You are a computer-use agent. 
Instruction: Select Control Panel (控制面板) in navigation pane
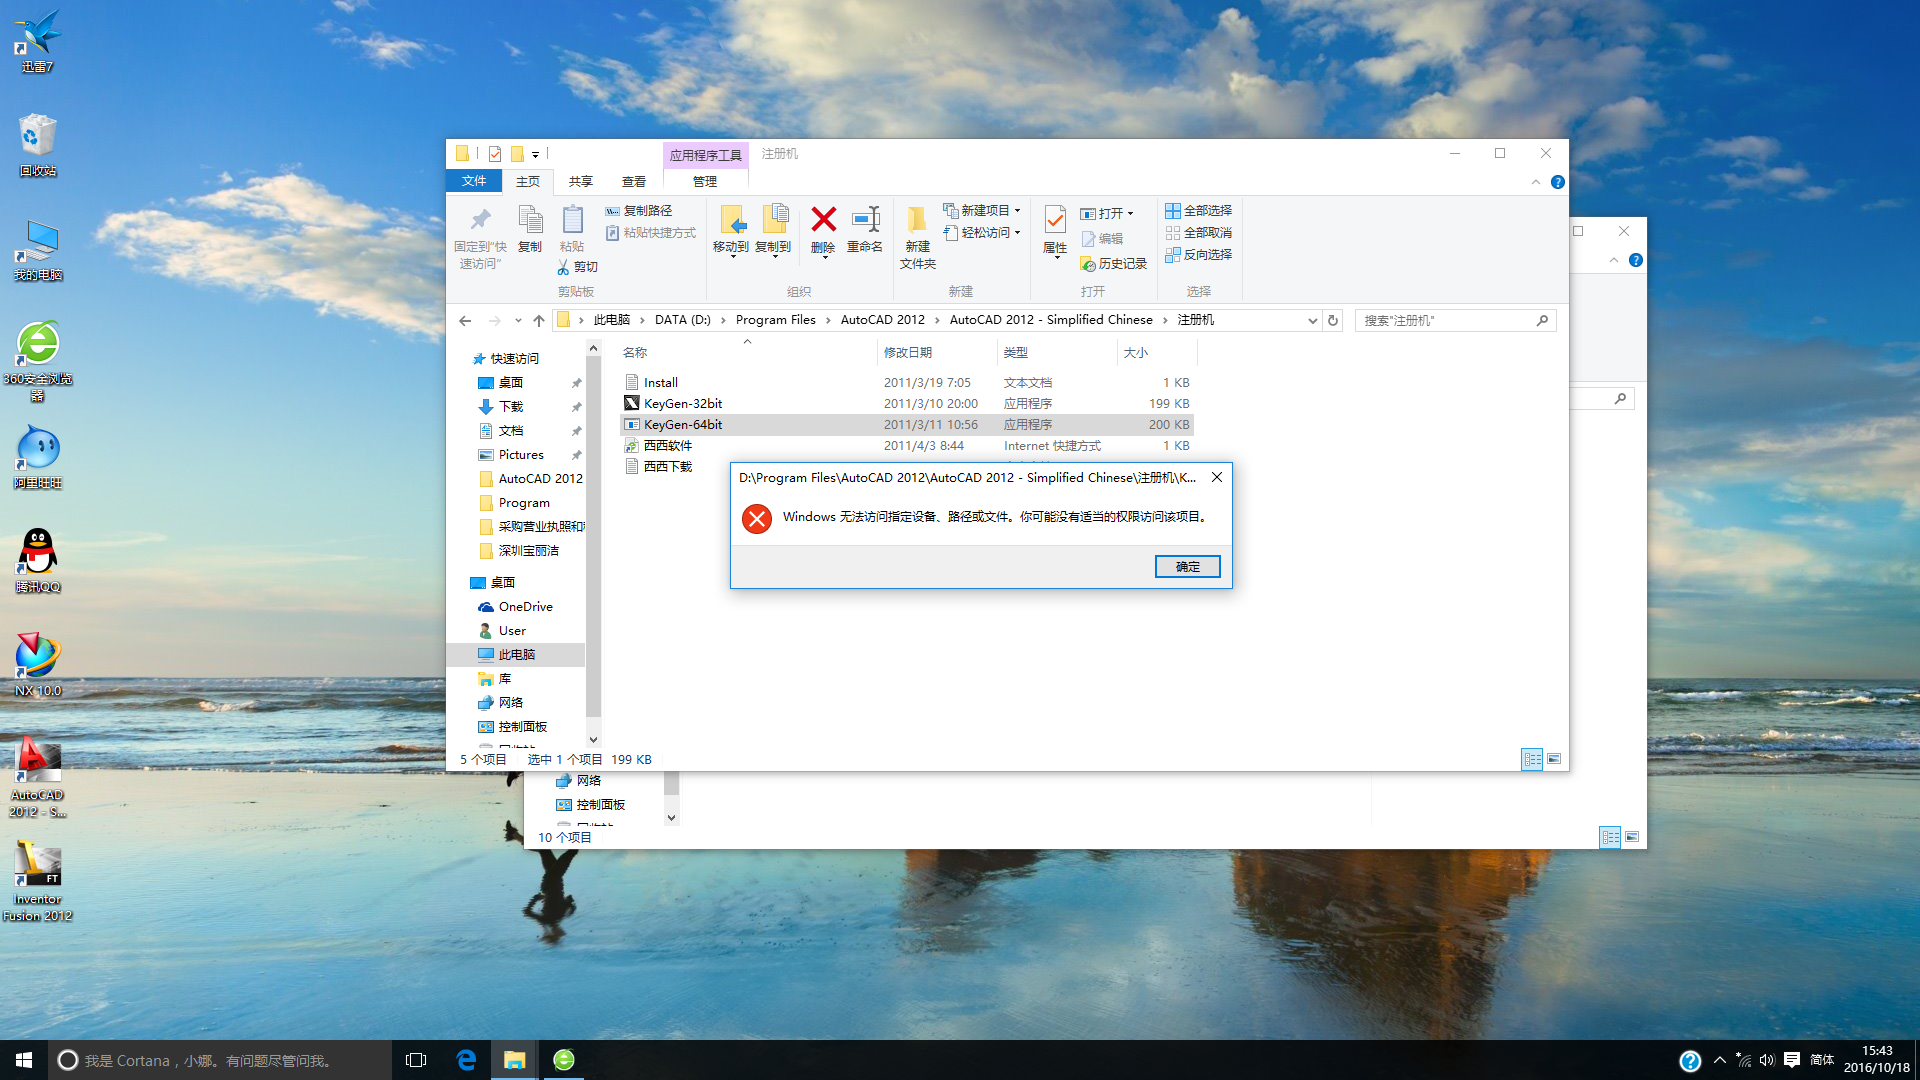tap(522, 726)
